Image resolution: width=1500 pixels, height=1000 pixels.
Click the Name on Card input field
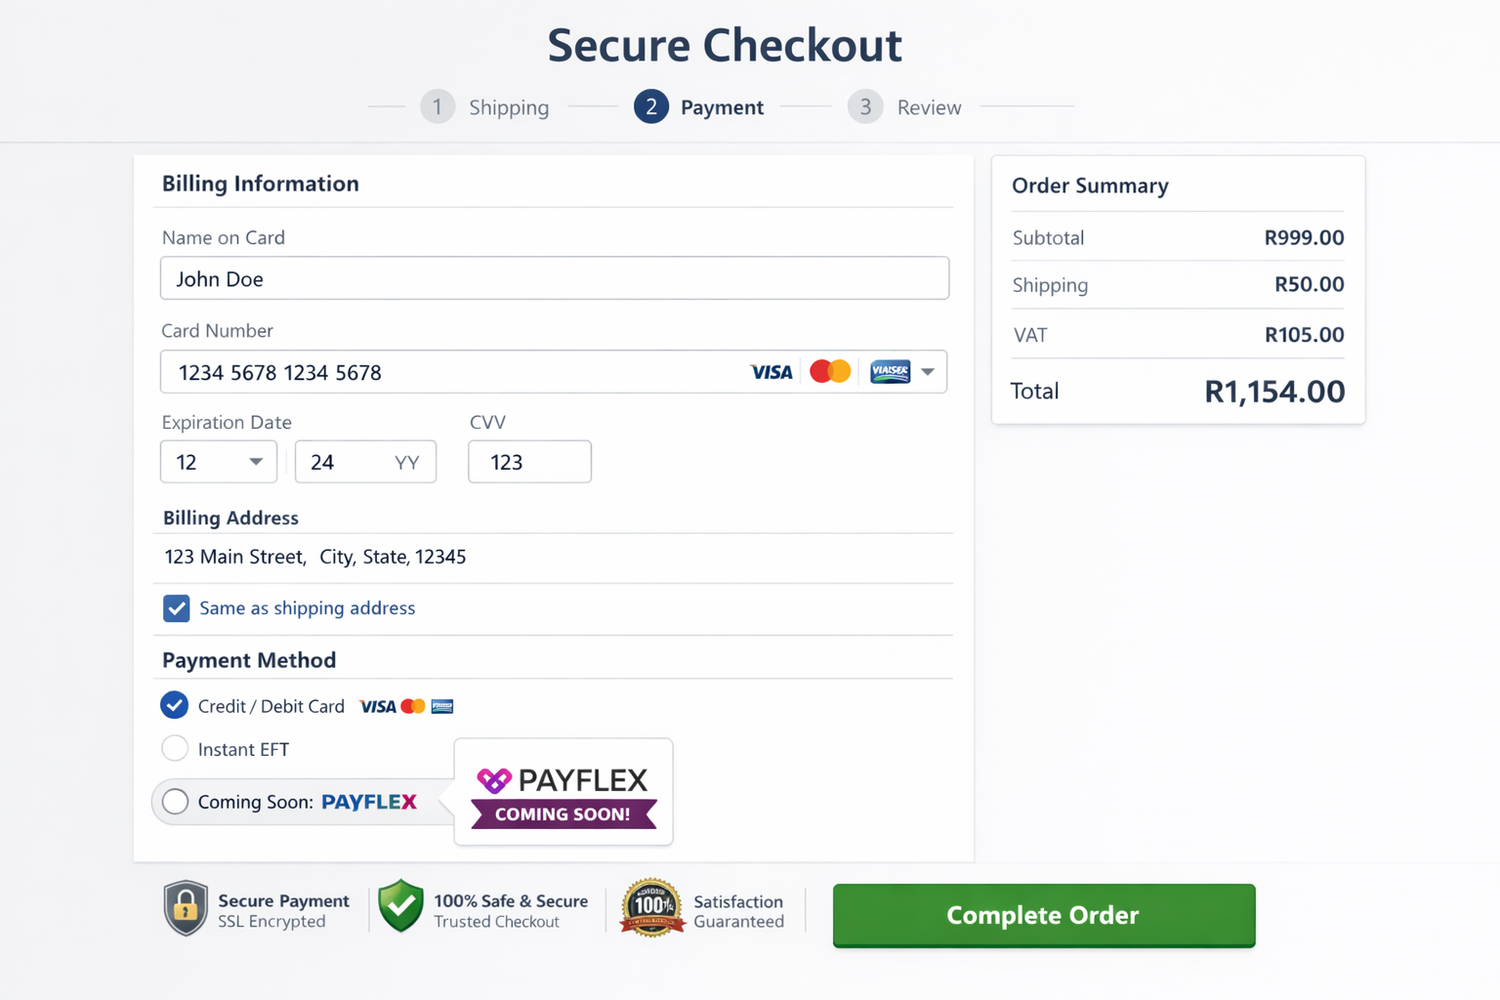coord(554,279)
